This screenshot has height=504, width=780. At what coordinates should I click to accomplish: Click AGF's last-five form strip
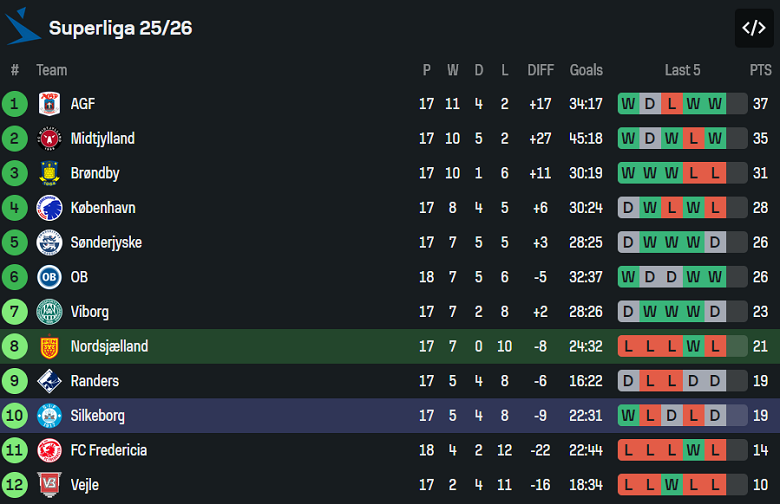(682, 104)
